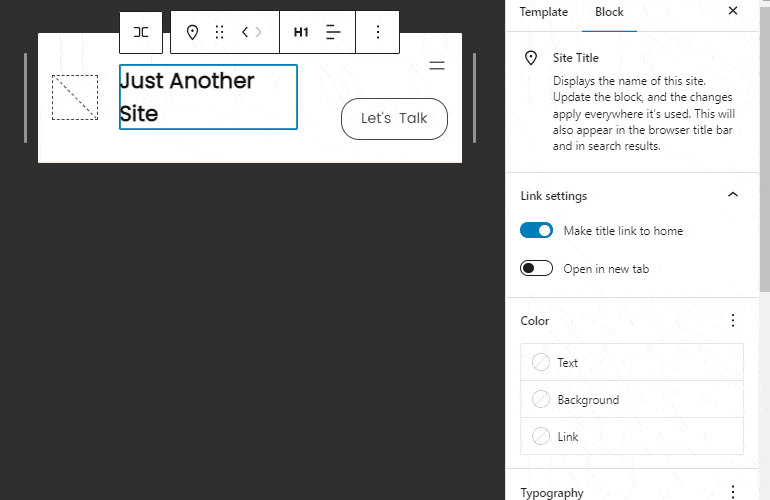Open Color options three-dot menu
Viewport: 770px width, 500px height.
[x=733, y=321]
